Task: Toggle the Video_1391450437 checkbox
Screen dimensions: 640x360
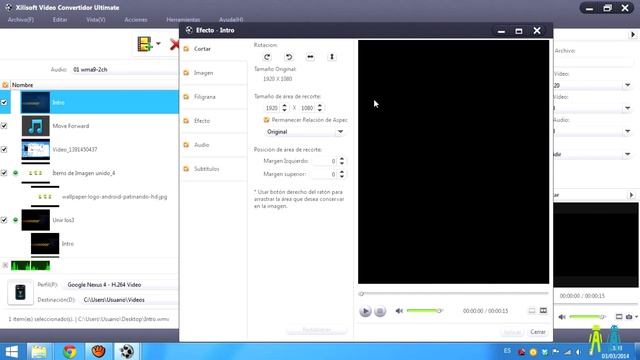Action: 4,149
